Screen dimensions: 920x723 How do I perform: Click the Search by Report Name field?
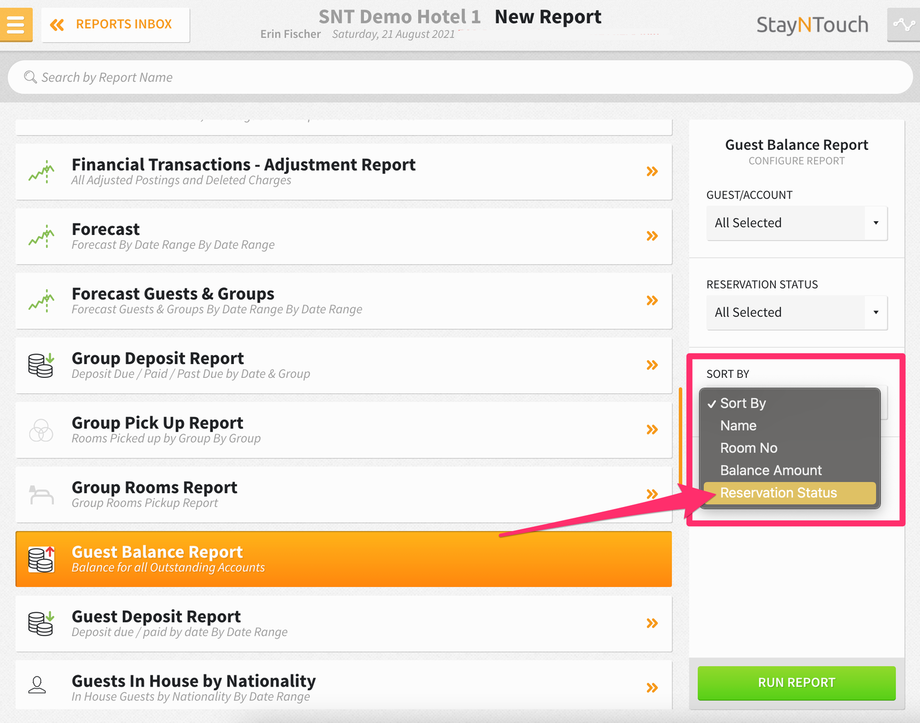click(460, 77)
